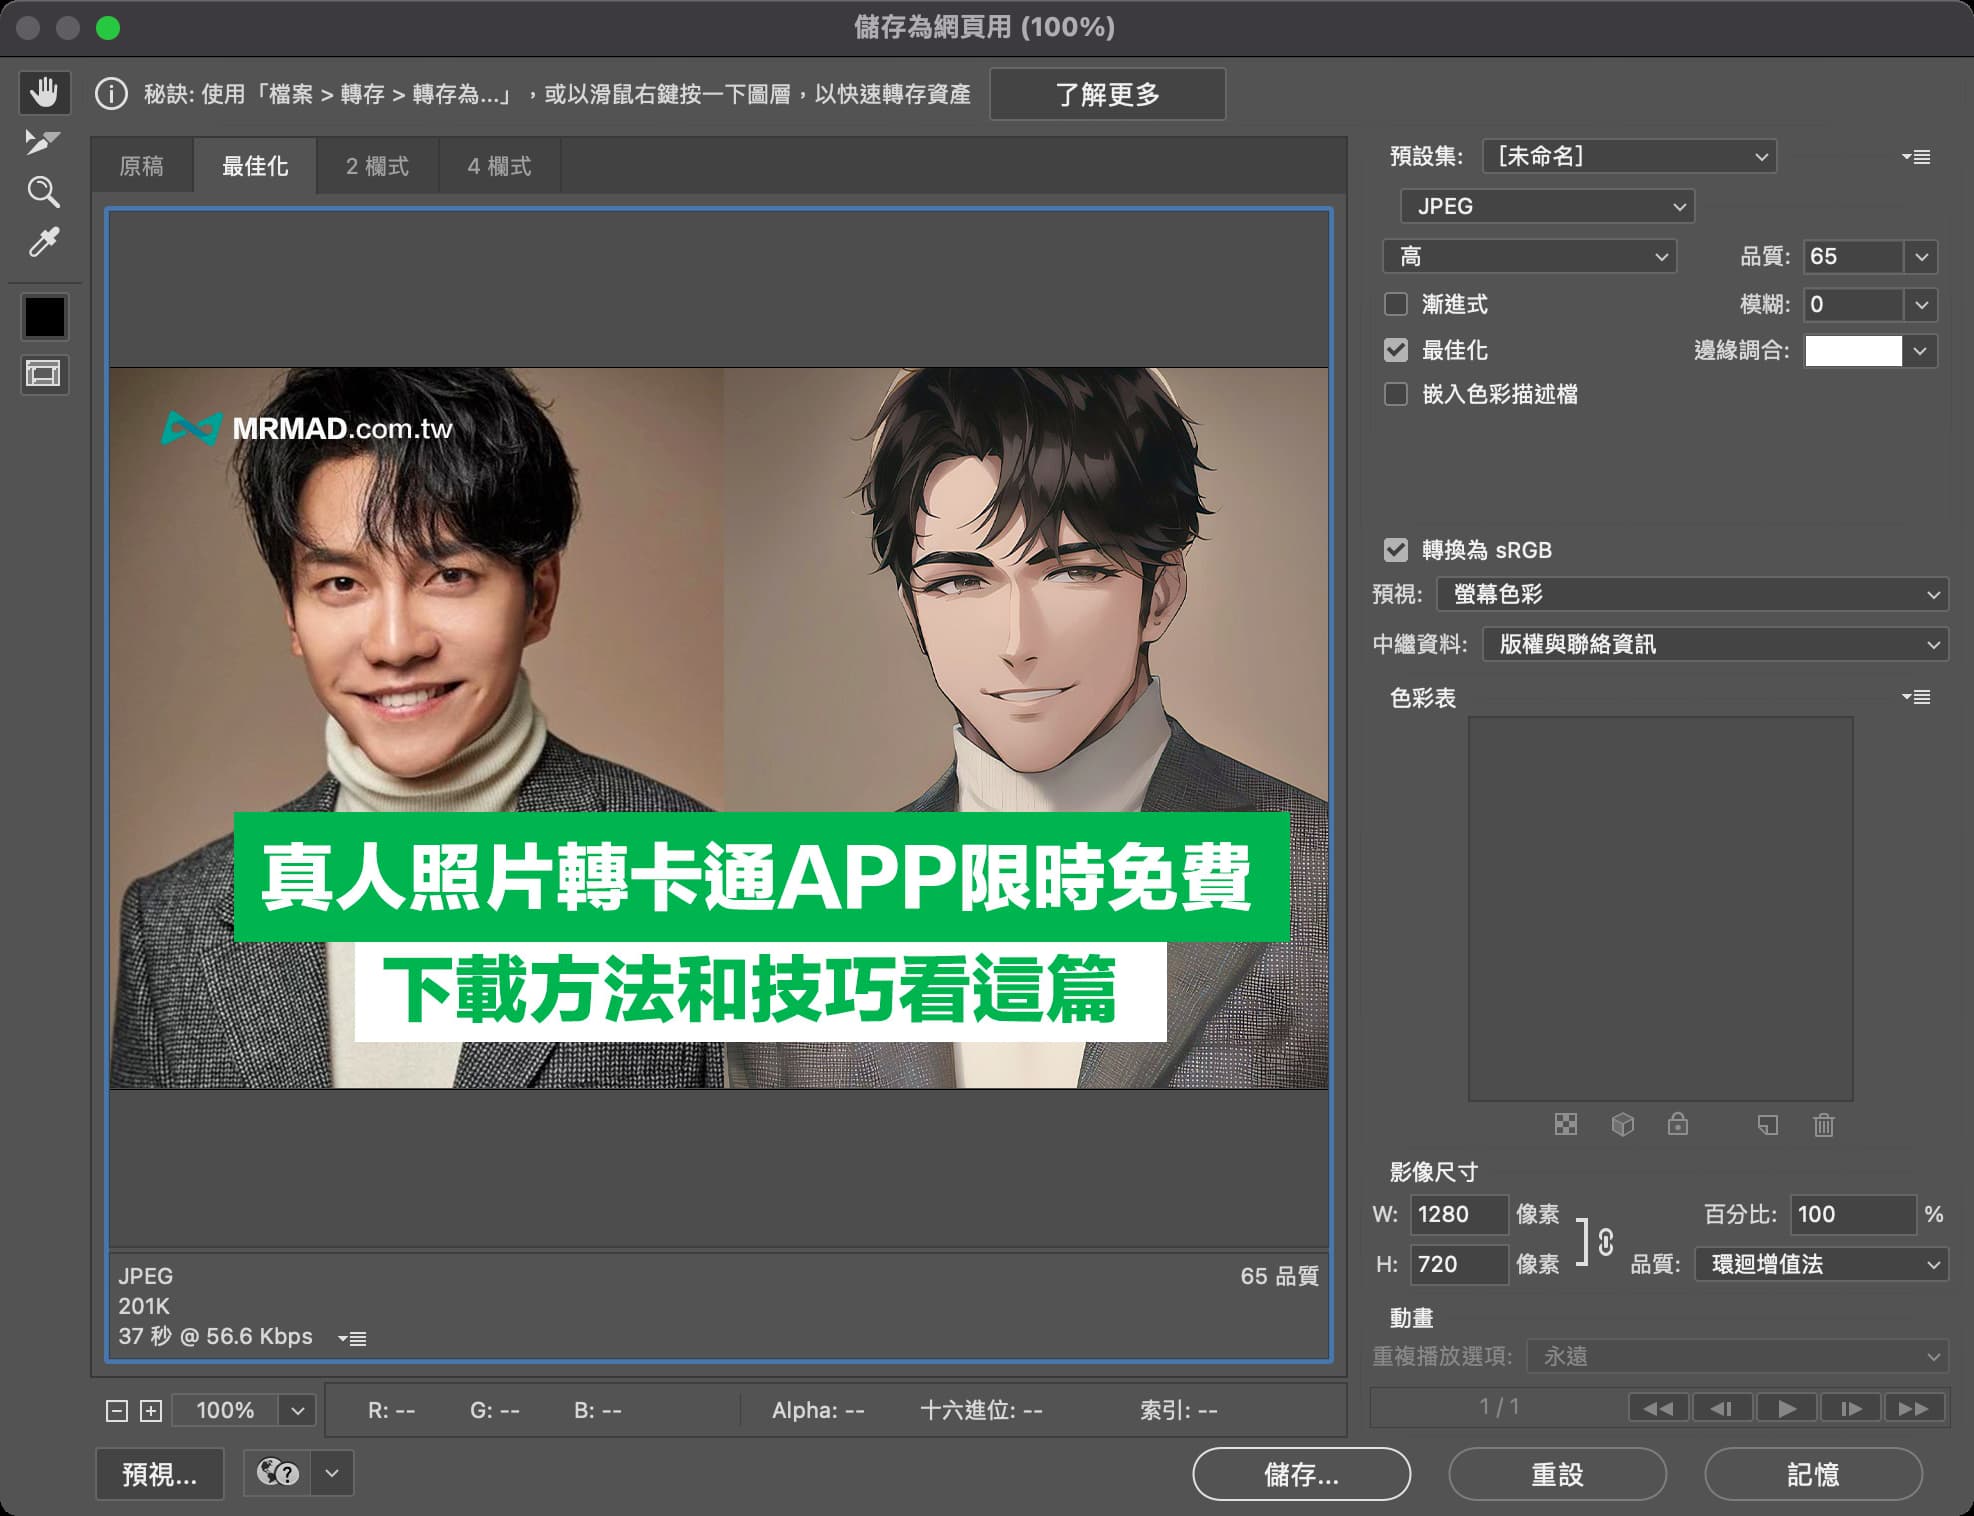1974x1516 pixels.
Task: Click the 了解更多 button
Action: [1107, 94]
